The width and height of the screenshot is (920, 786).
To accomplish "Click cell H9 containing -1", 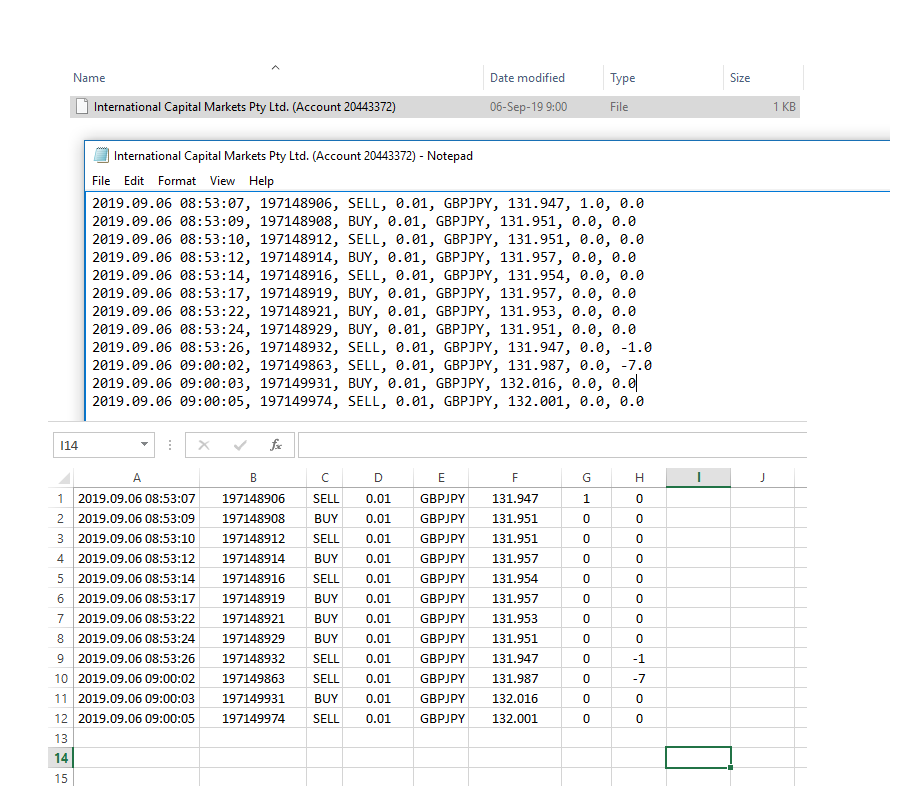I will pos(639,659).
